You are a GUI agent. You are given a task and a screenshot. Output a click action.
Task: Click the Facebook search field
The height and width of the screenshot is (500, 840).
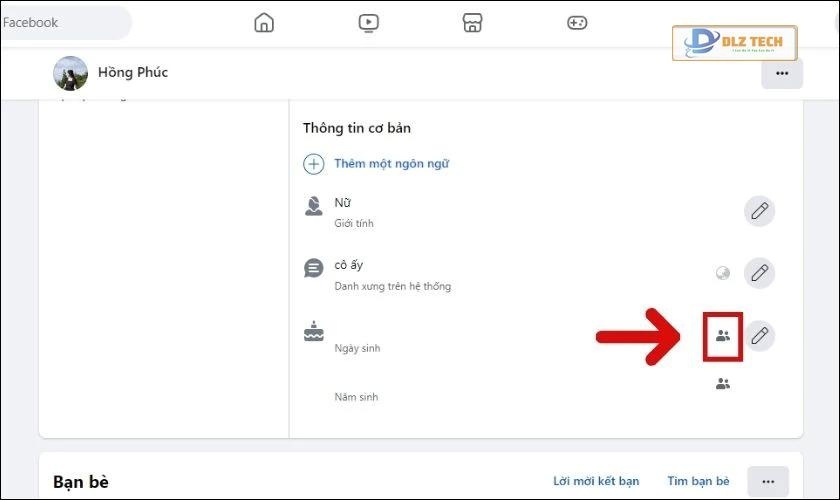point(65,23)
